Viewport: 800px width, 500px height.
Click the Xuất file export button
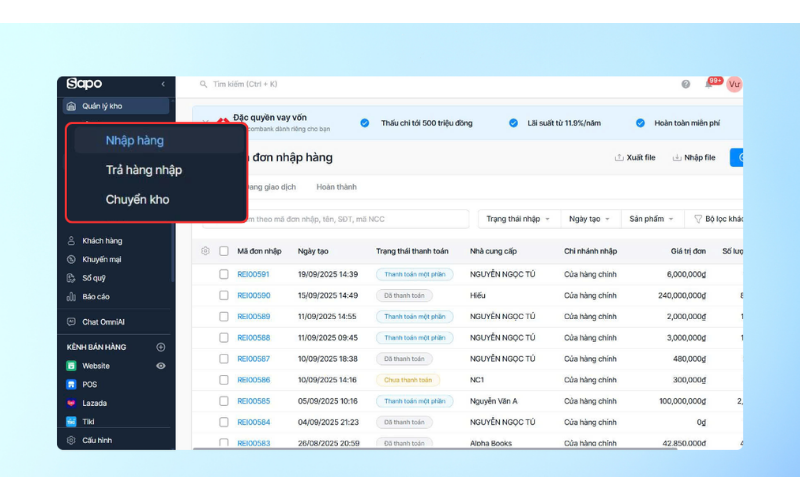[x=635, y=158]
